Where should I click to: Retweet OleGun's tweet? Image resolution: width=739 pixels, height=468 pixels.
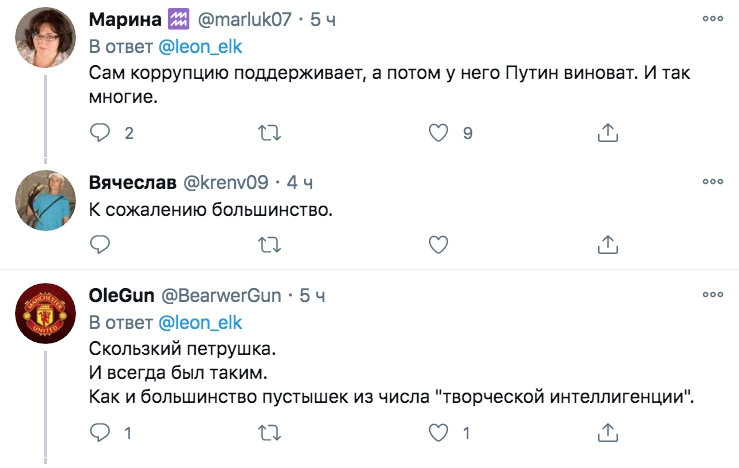point(269,432)
